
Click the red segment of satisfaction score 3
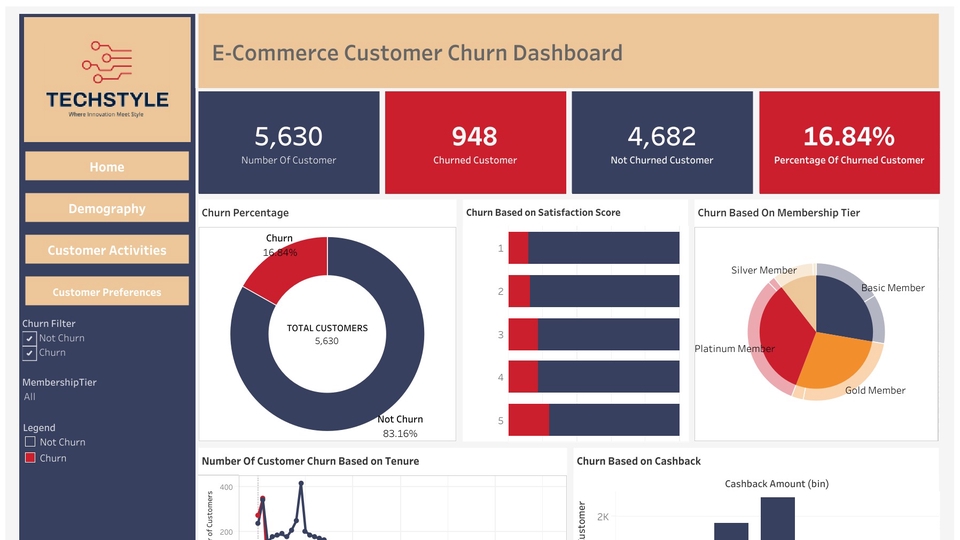[523, 334]
